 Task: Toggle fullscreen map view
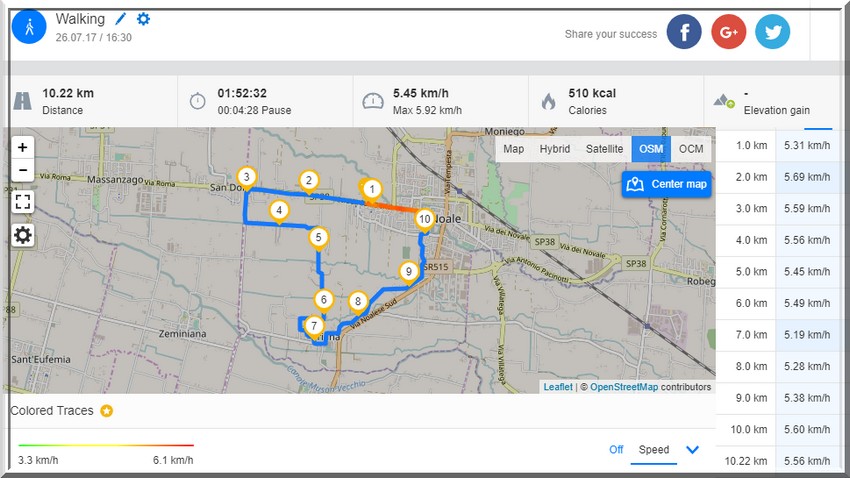point(22,202)
